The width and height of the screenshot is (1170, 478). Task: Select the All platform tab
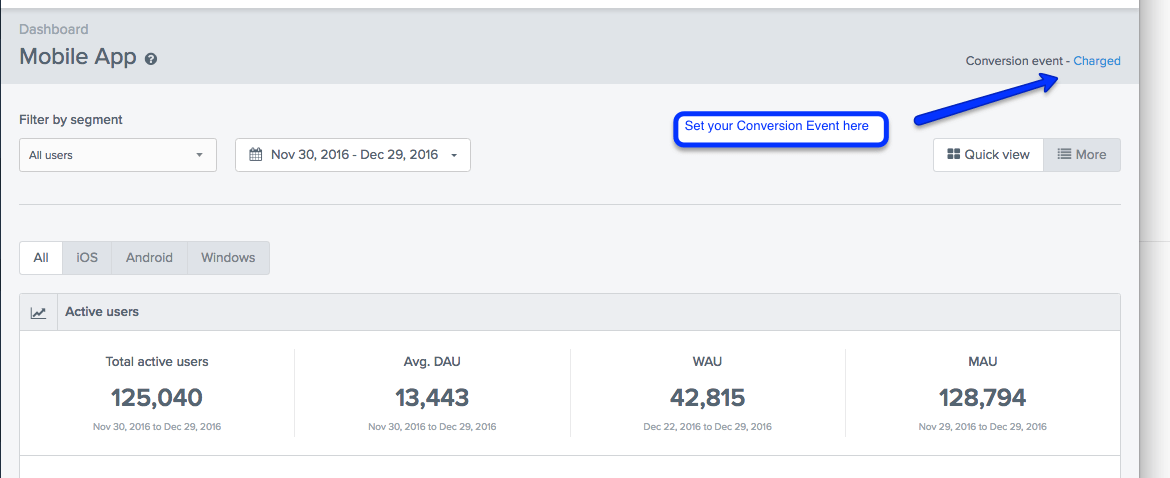pyautogui.click(x=41, y=257)
